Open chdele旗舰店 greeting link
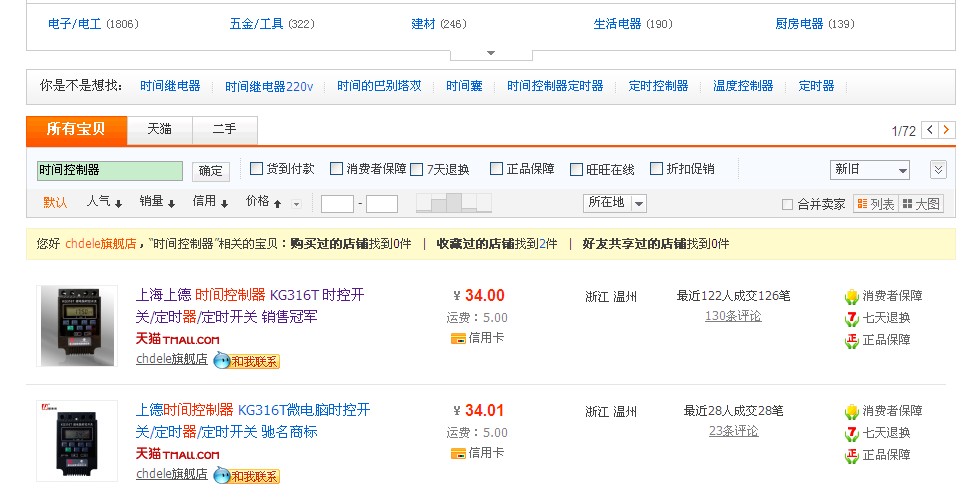 tap(101, 244)
